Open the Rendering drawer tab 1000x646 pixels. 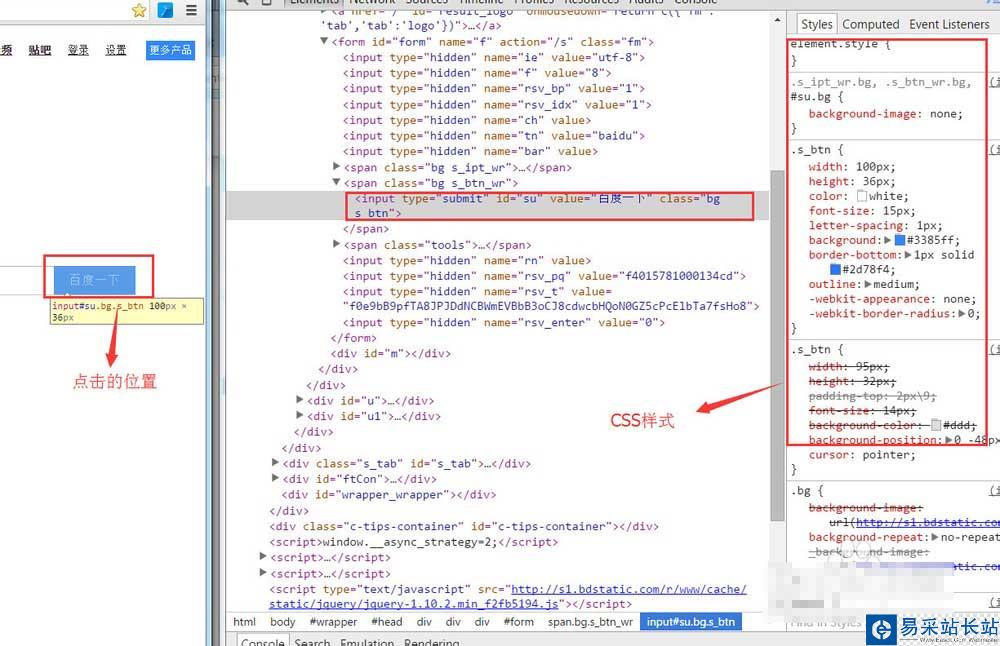[x=431, y=640]
